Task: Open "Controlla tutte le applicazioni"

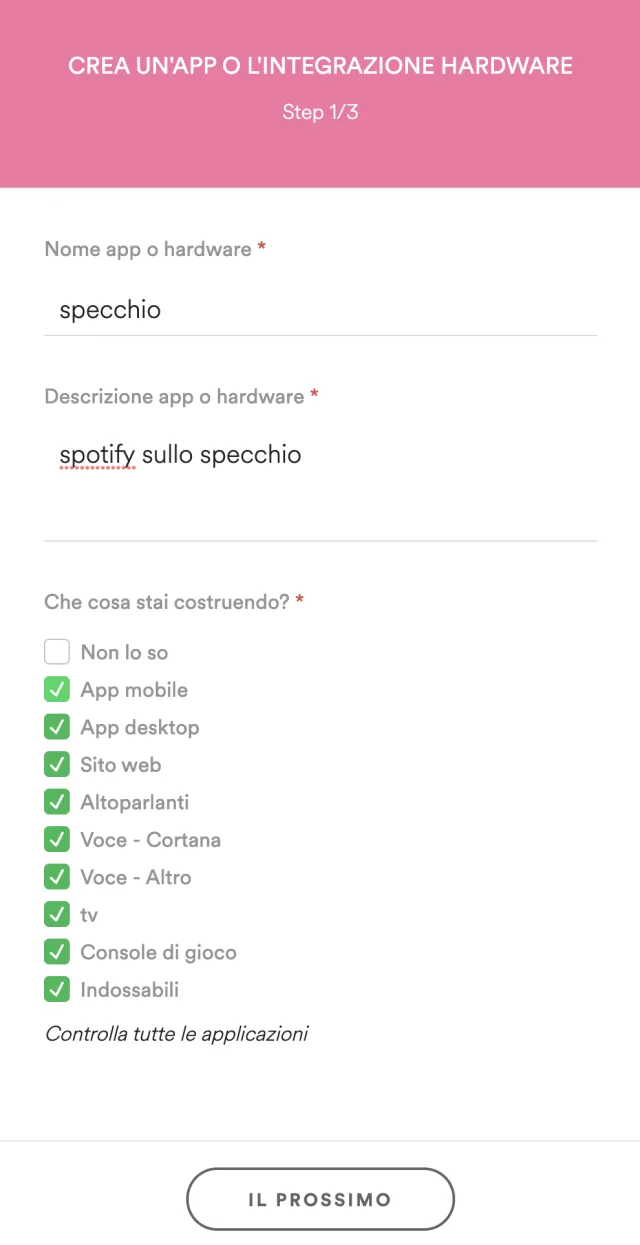Action: pyautogui.click(x=176, y=1033)
